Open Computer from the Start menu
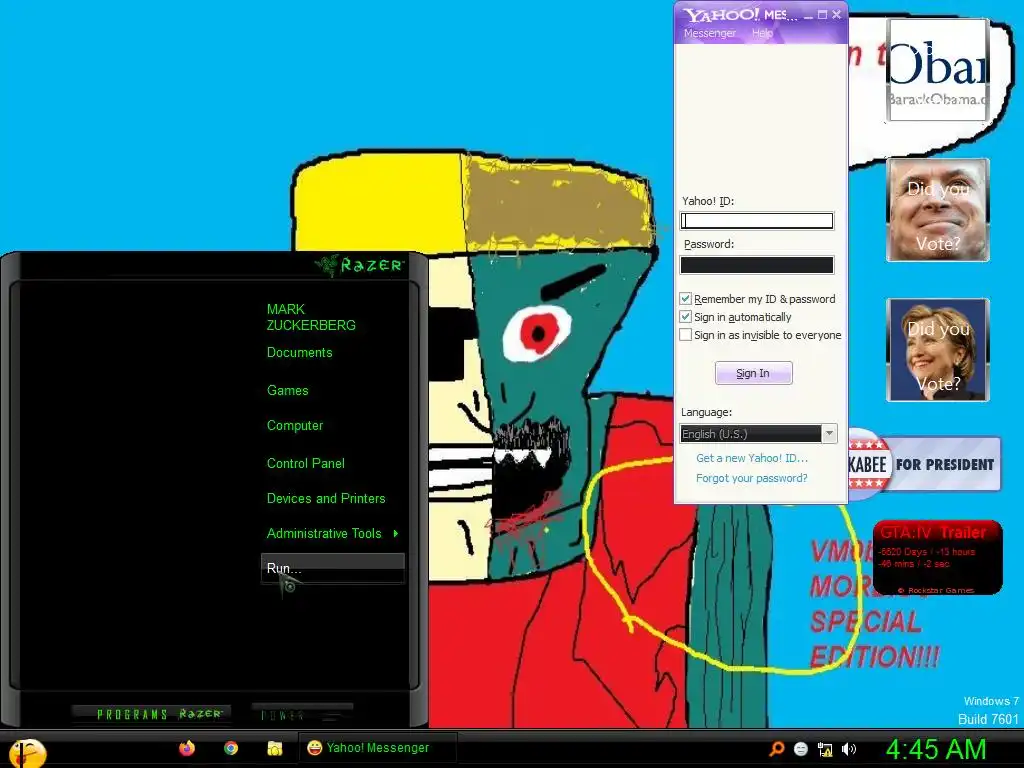1024x768 pixels. coord(295,426)
